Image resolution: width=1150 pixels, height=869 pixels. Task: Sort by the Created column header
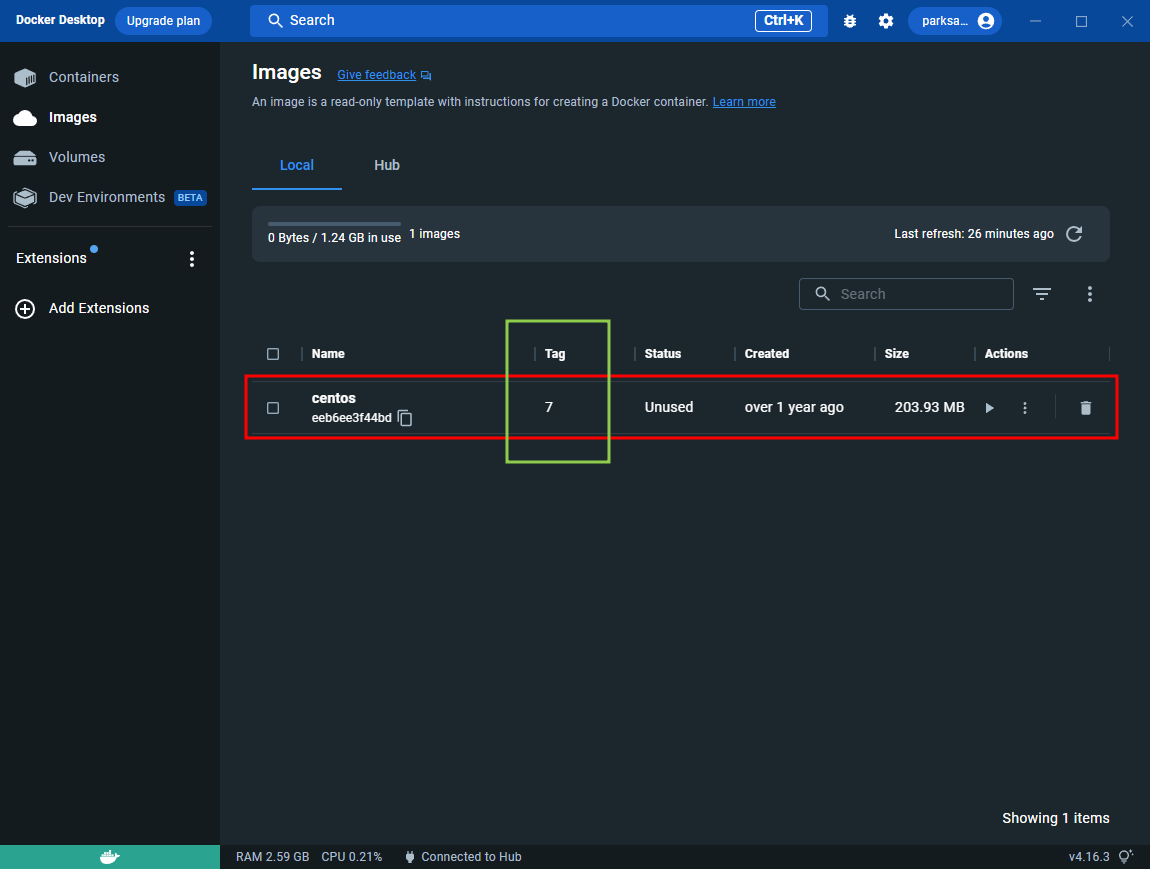[x=766, y=353]
